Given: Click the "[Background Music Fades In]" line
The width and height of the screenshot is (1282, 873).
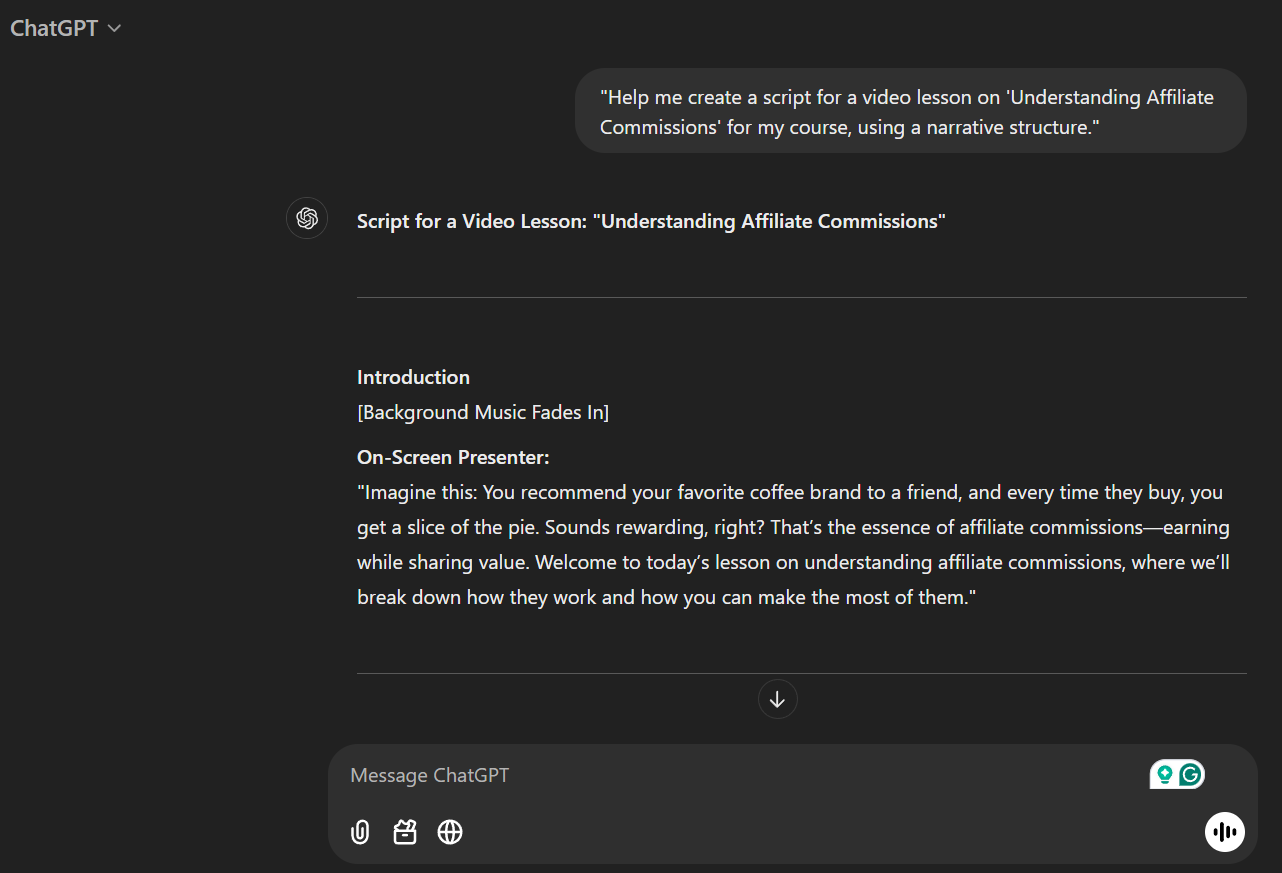Looking at the screenshot, I should (x=483, y=412).
